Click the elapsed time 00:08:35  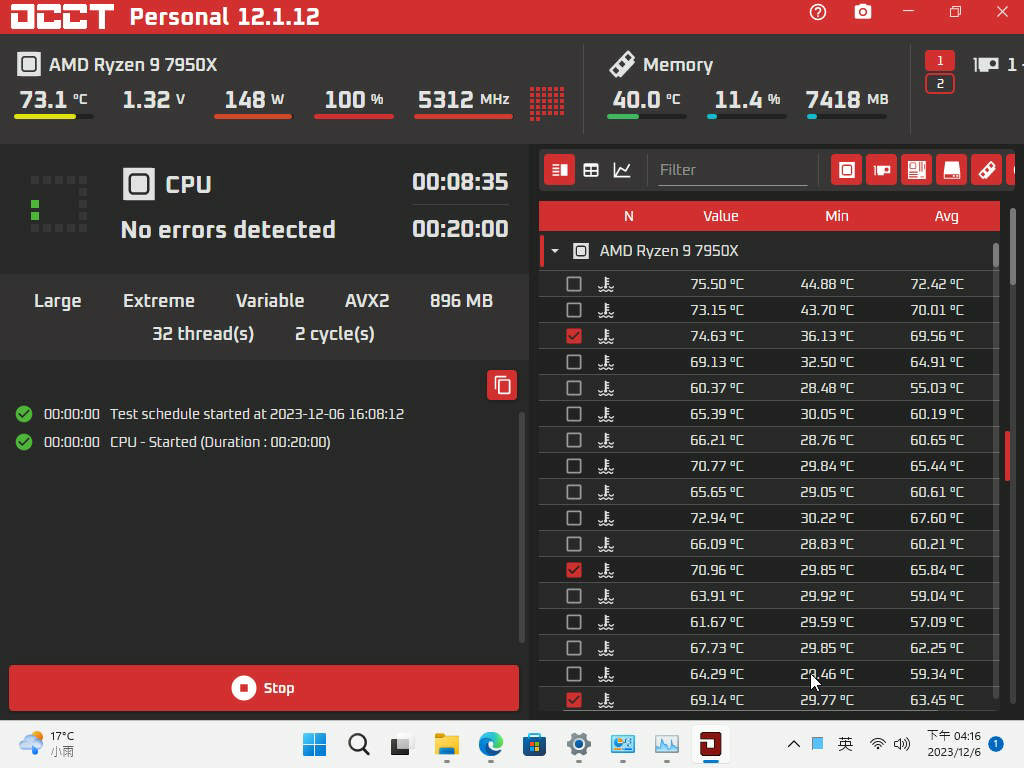click(460, 182)
